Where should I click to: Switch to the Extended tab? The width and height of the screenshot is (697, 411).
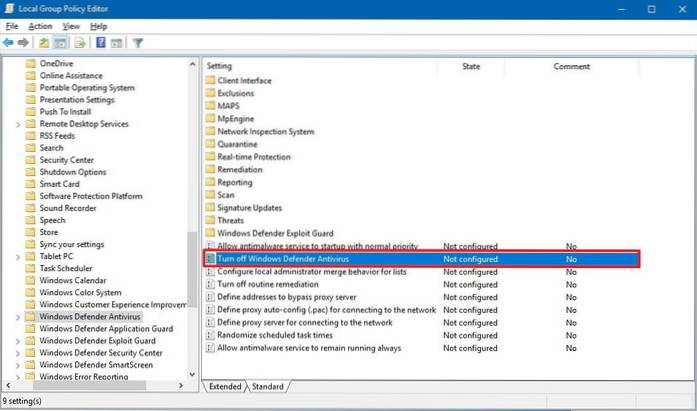[x=225, y=387]
